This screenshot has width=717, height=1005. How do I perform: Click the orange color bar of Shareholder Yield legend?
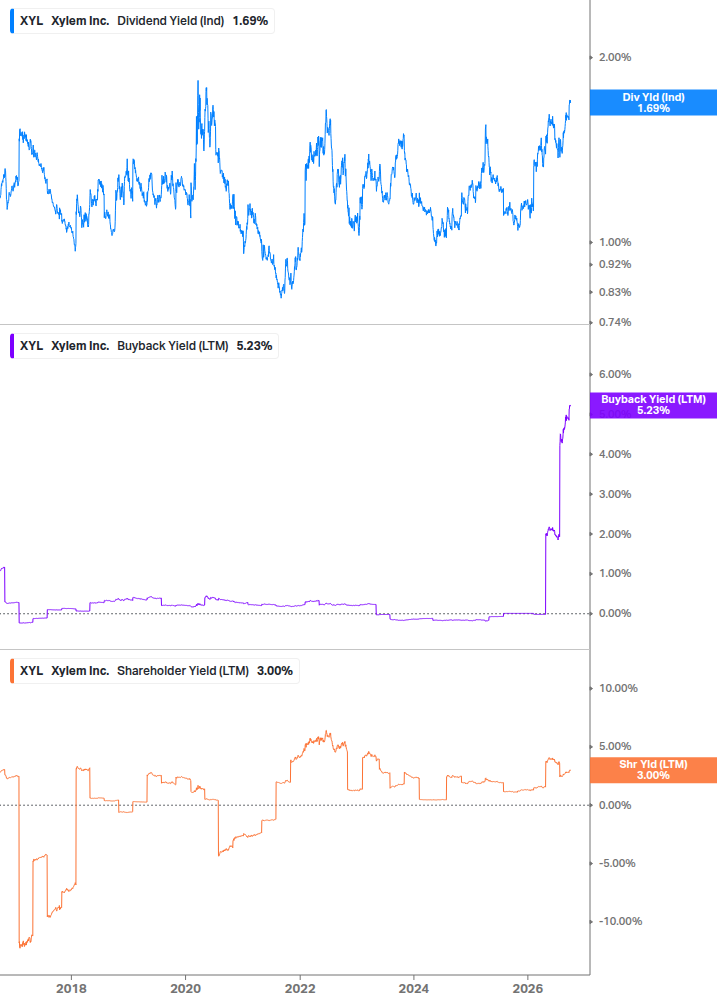pyautogui.click(x=12, y=671)
